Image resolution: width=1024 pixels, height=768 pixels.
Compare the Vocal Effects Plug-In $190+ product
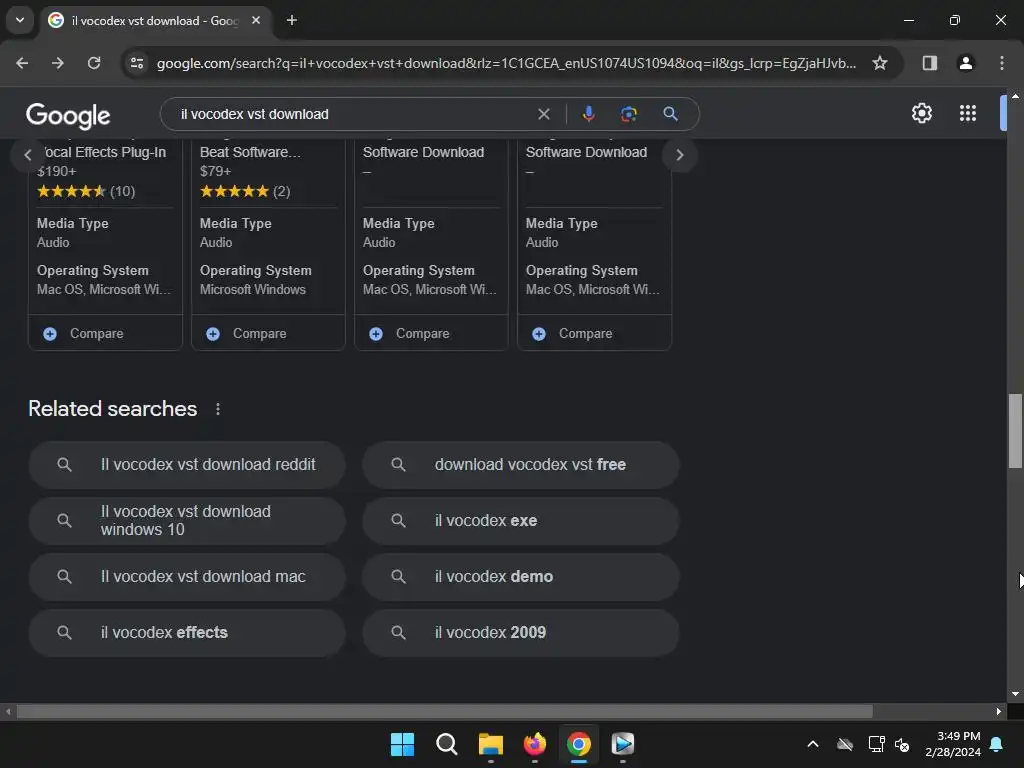pyautogui.click(x=105, y=334)
